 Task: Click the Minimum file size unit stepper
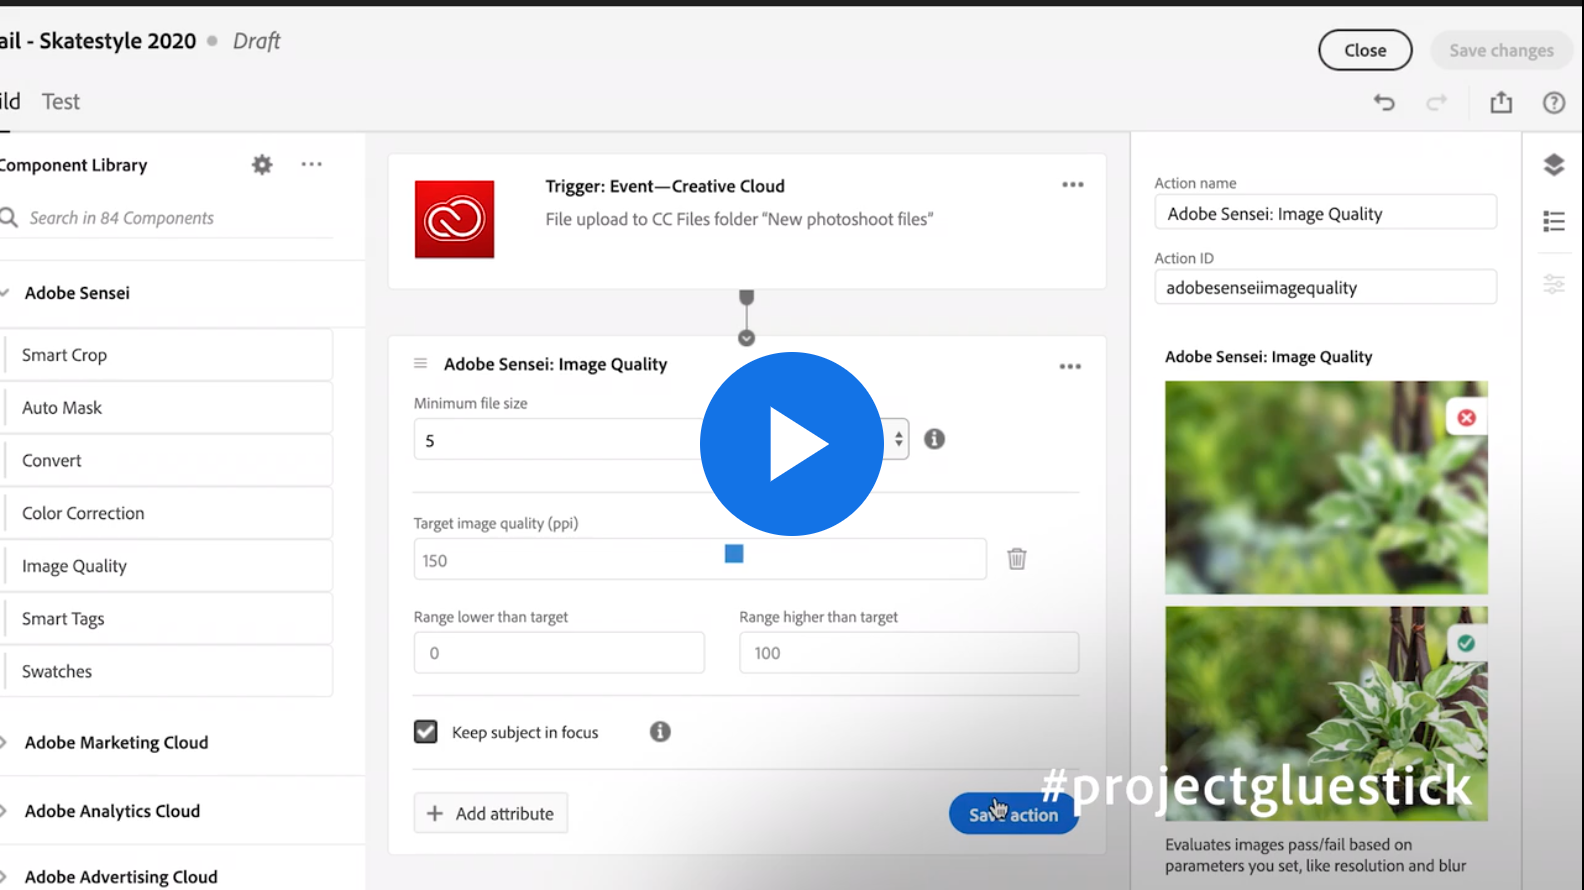tap(898, 439)
